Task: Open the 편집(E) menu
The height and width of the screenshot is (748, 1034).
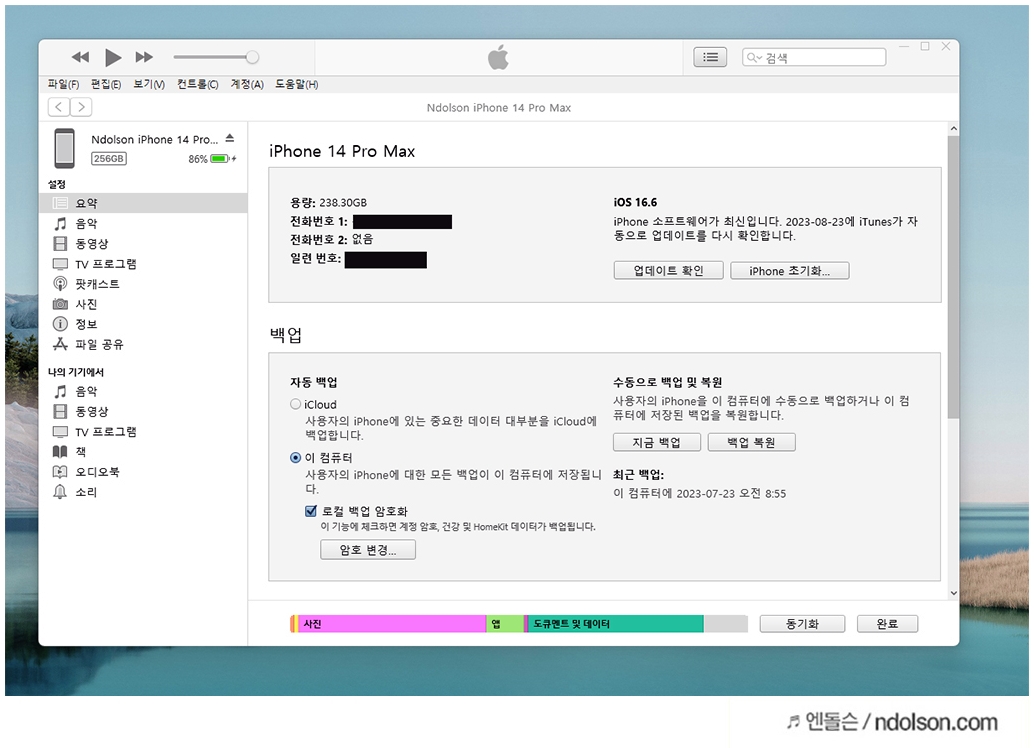Action: [106, 84]
